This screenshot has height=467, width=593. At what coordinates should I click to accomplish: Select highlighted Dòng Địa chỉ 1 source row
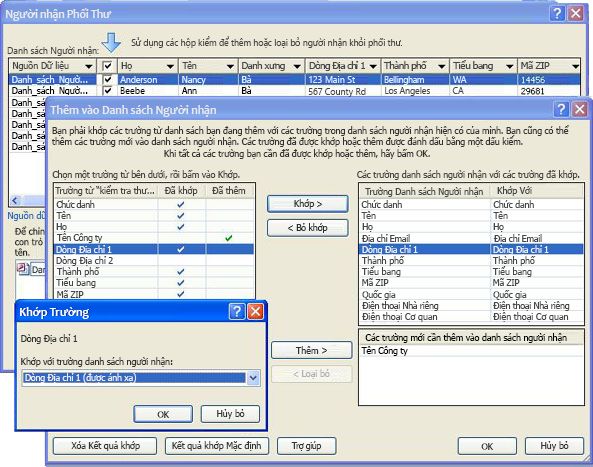point(154,249)
